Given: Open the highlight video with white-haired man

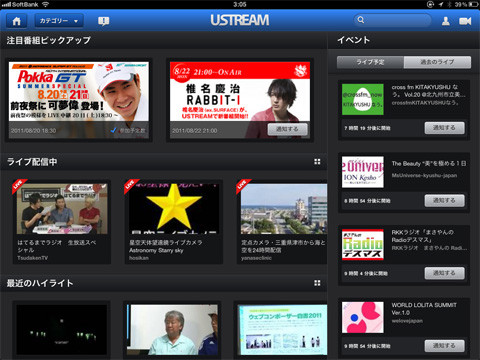Looking at the screenshot, I should pyautogui.click(x=172, y=329).
